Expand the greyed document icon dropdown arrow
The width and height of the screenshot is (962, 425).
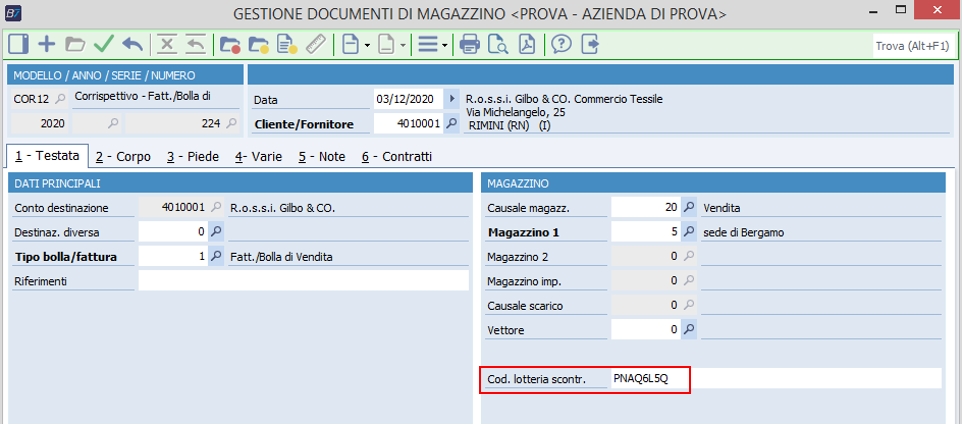click(402, 45)
